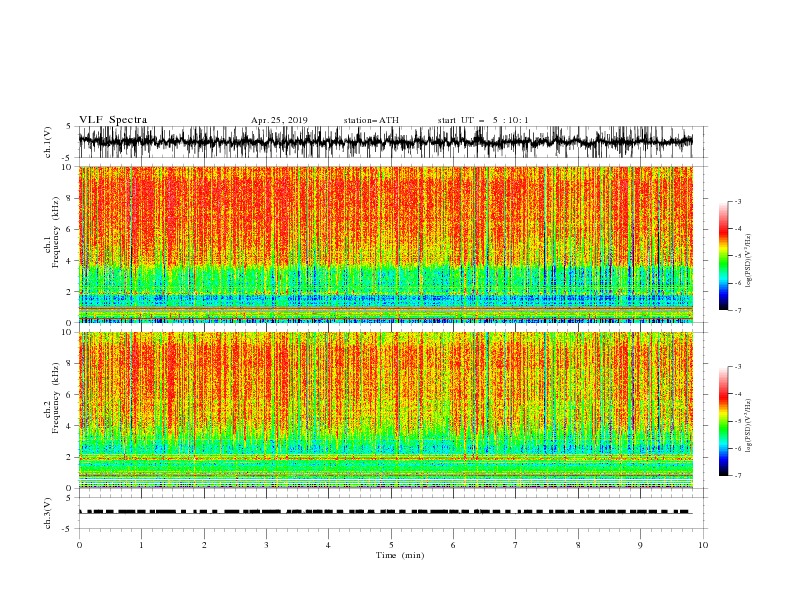Image resolution: width=792 pixels, height=612 pixels.
Task: Click the 'ch.1(V)' waveform axis label
Action: [48, 142]
